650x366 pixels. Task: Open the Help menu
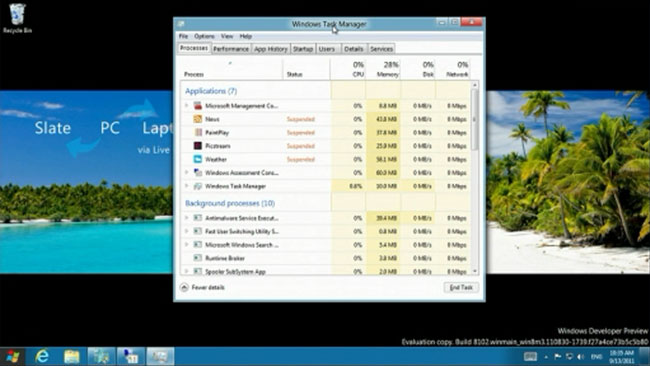(245, 36)
